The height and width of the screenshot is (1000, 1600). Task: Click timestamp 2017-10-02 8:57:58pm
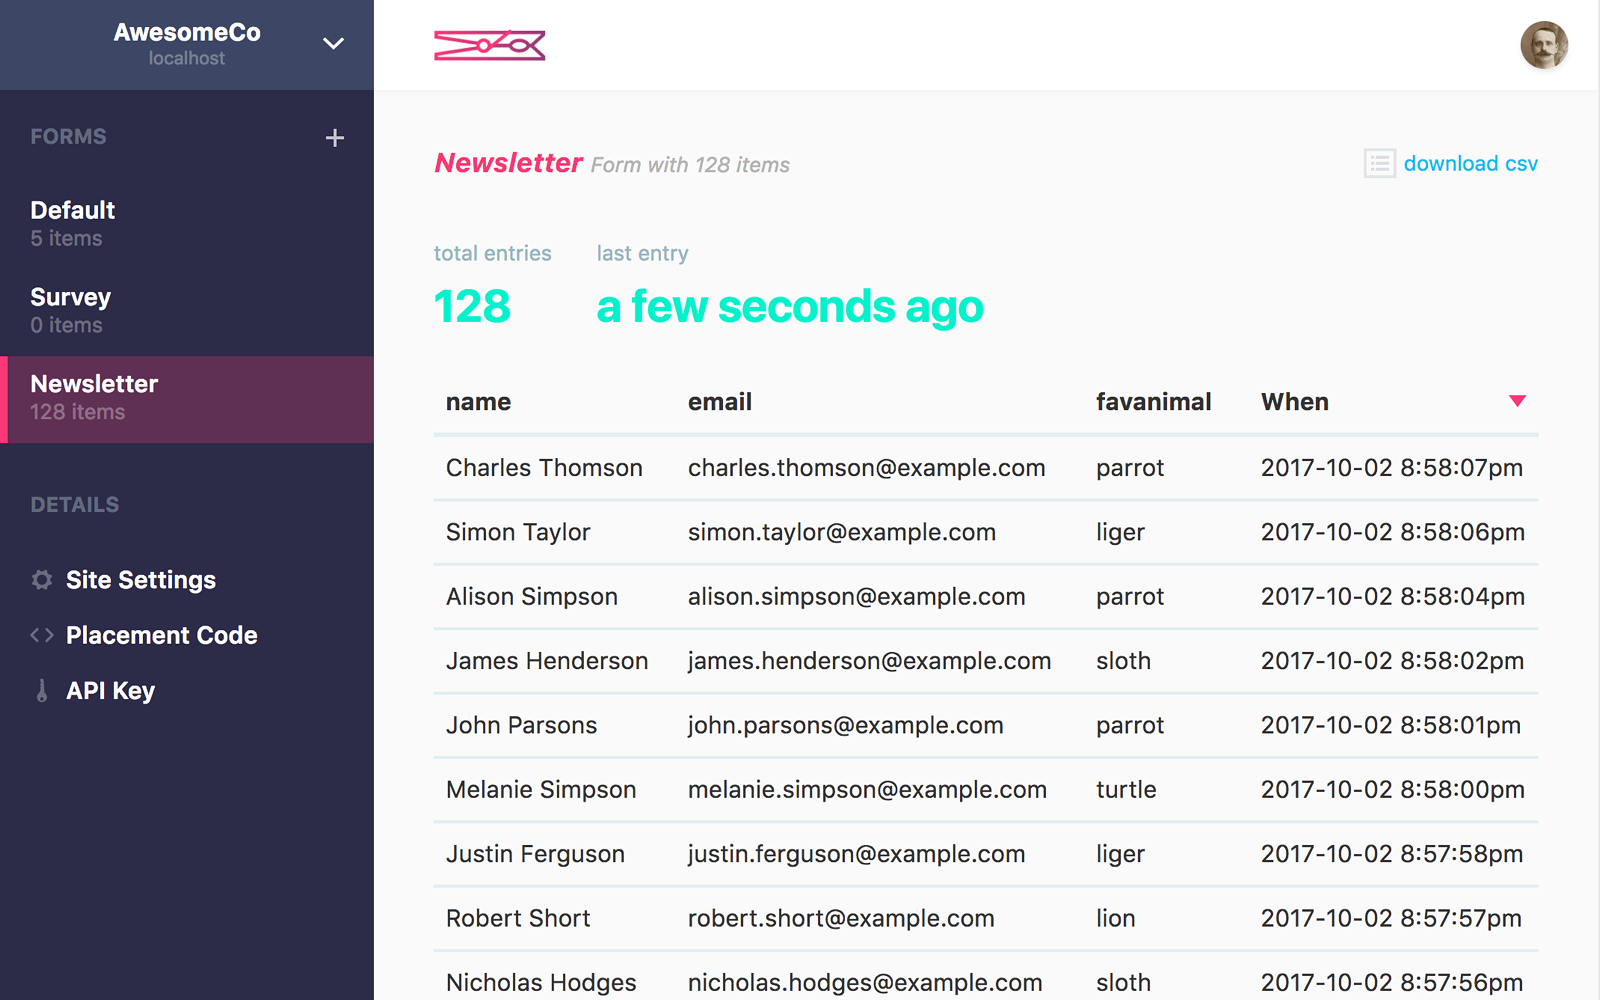(1392, 854)
